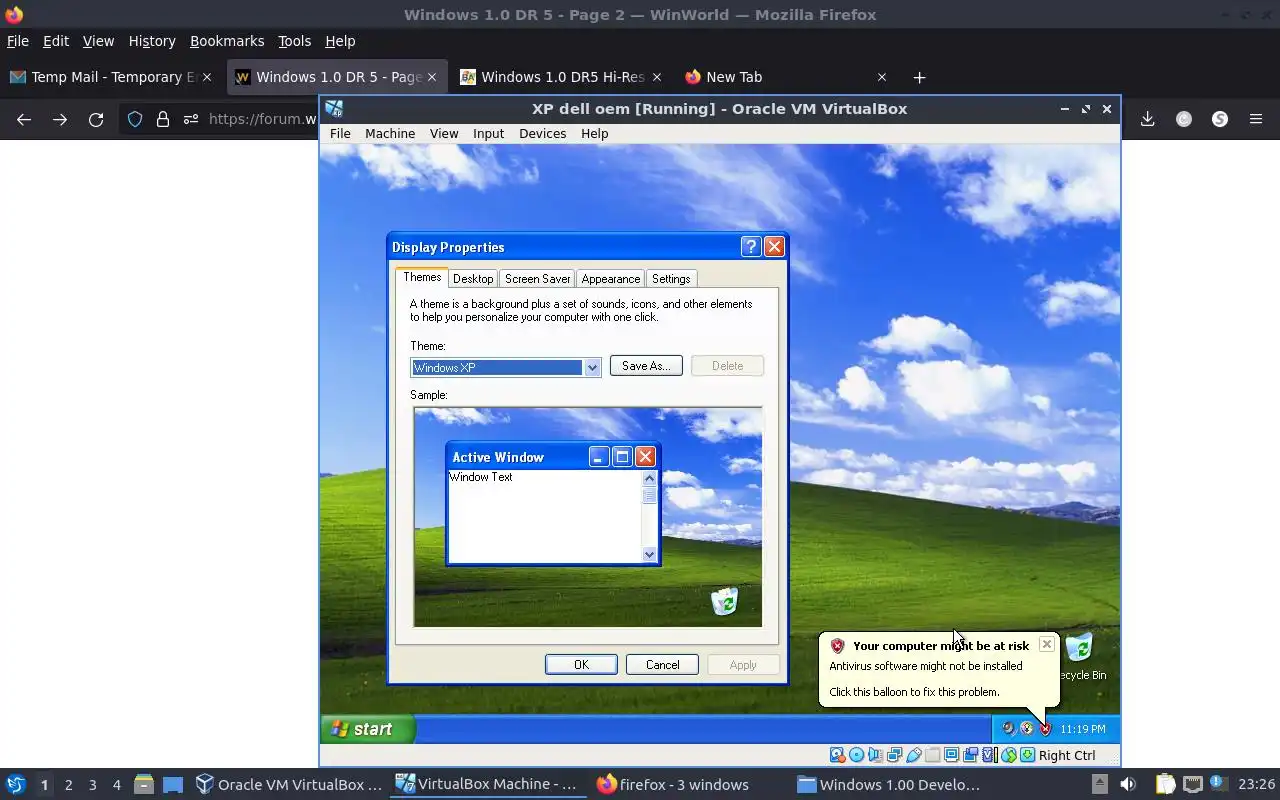This screenshot has width=1280, height=800.
Task: Open the host application launcher icon
Action: pyautogui.click(x=15, y=785)
